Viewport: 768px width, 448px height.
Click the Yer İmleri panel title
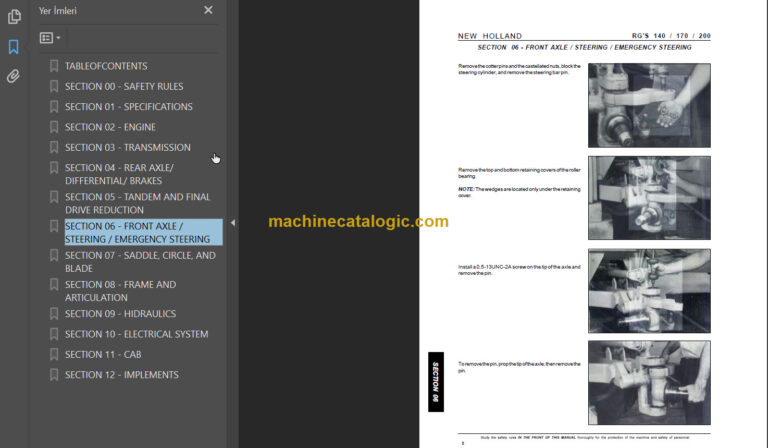(58, 11)
